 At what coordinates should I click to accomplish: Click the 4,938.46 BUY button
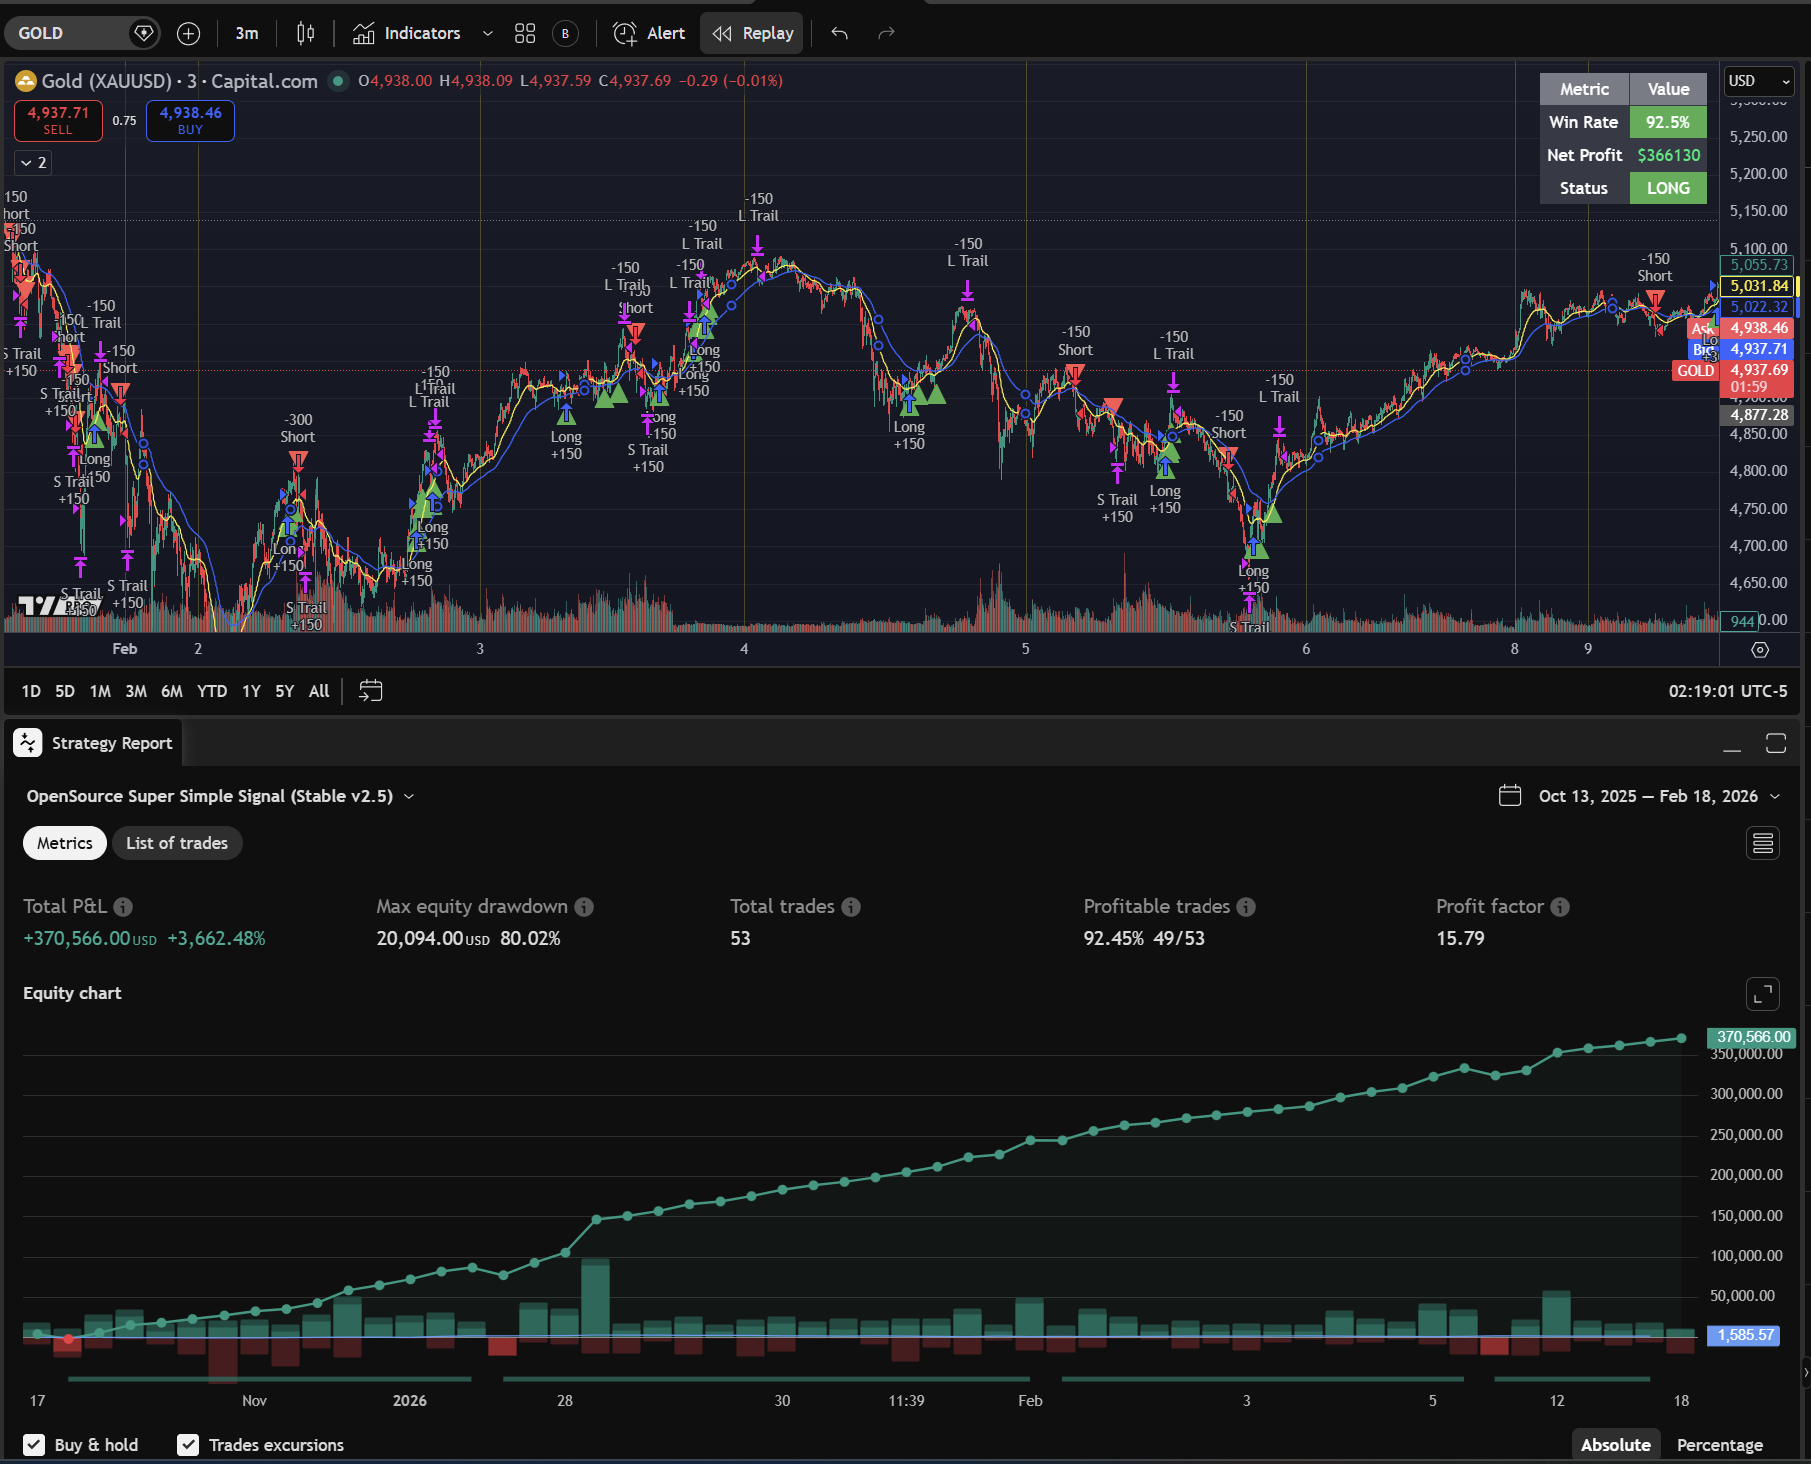coord(190,120)
